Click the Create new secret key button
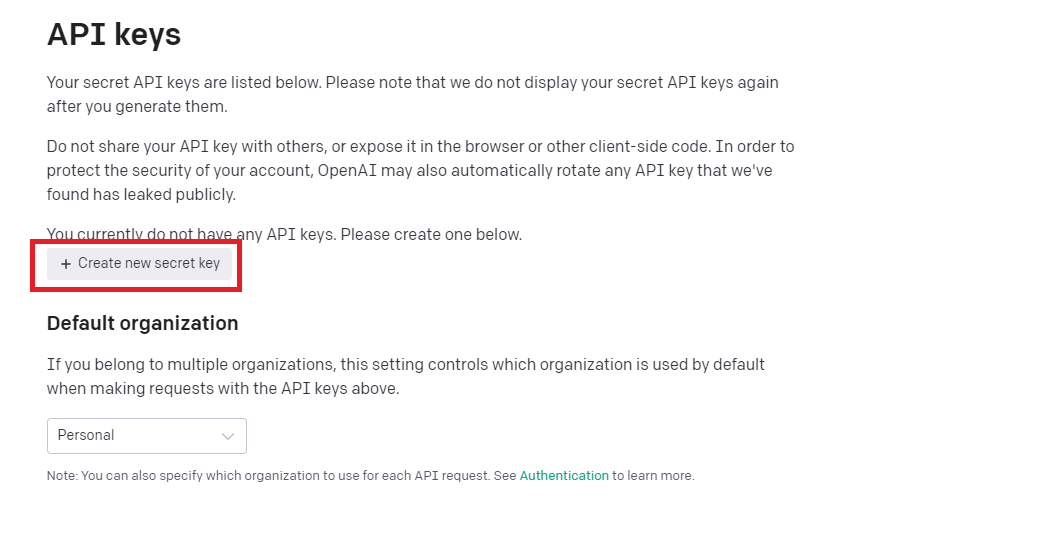The width and height of the screenshot is (1046, 540). [140, 264]
